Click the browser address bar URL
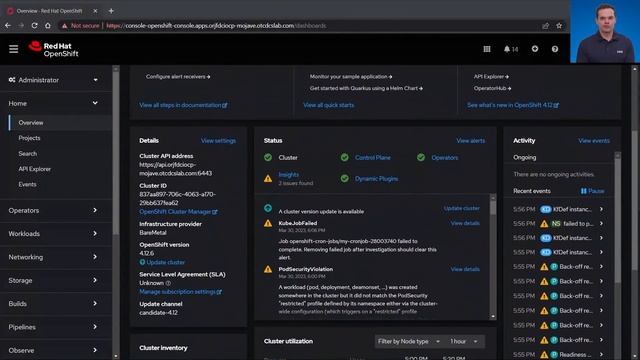 coord(216,26)
